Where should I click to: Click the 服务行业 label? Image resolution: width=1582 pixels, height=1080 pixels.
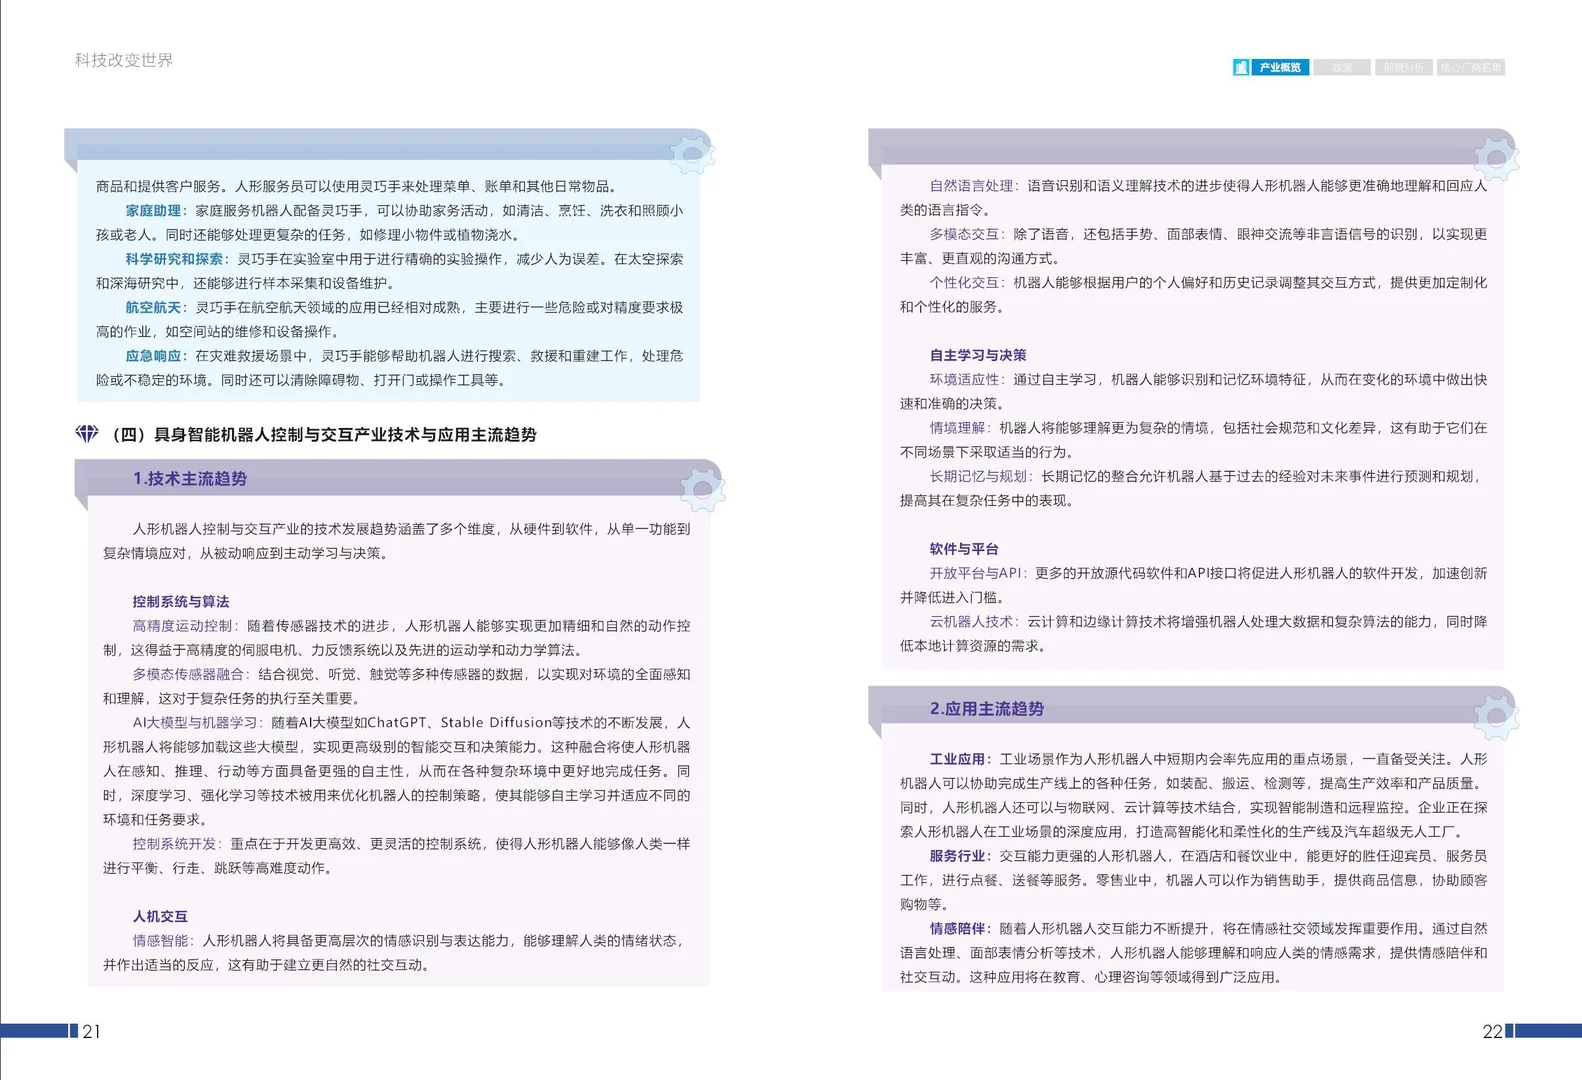(x=957, y=856)
